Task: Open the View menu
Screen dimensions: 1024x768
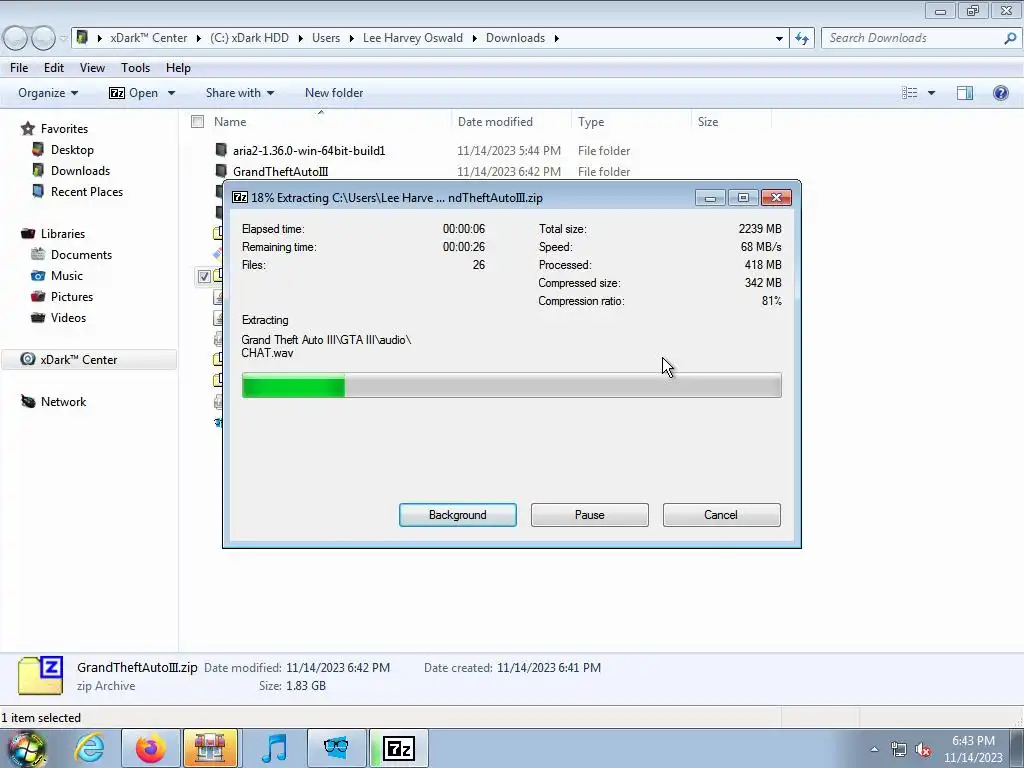Action: [92, 68]
